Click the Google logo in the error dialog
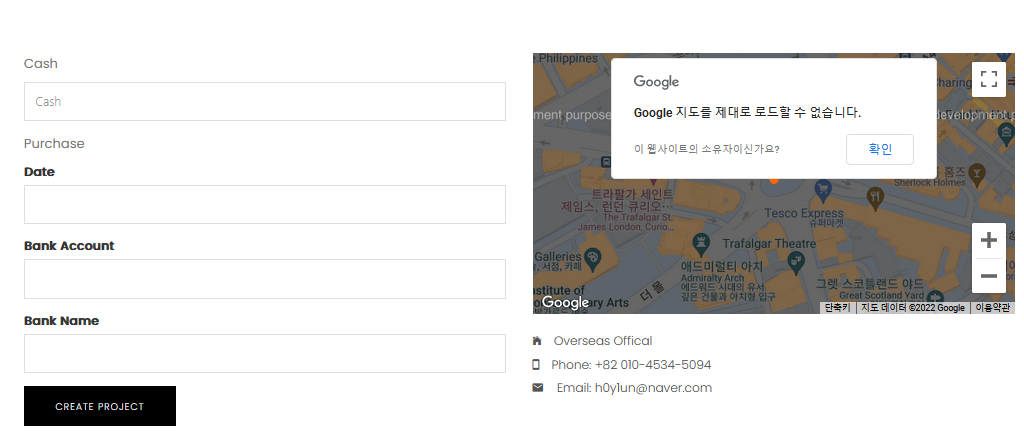The height and width of the screenshot is (440, 1024). tap(656, 82)
